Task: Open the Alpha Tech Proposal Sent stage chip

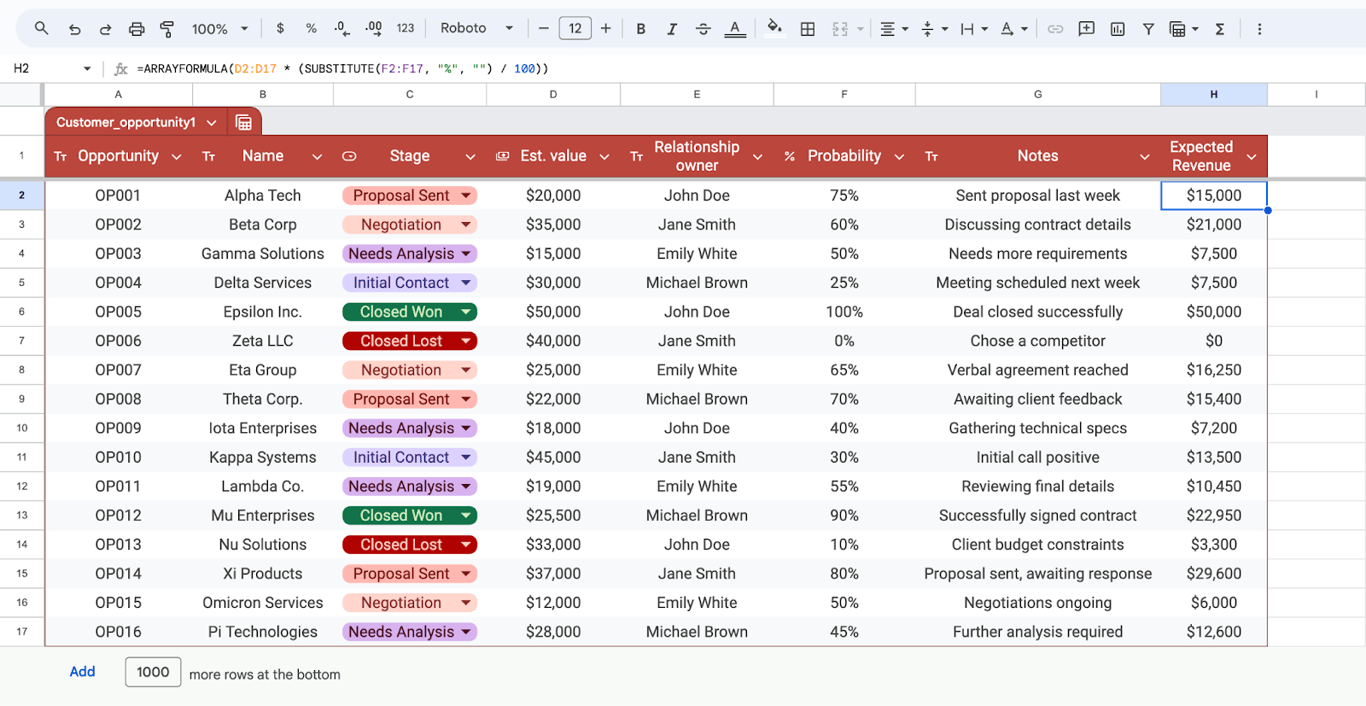Action: click(410, 196)
